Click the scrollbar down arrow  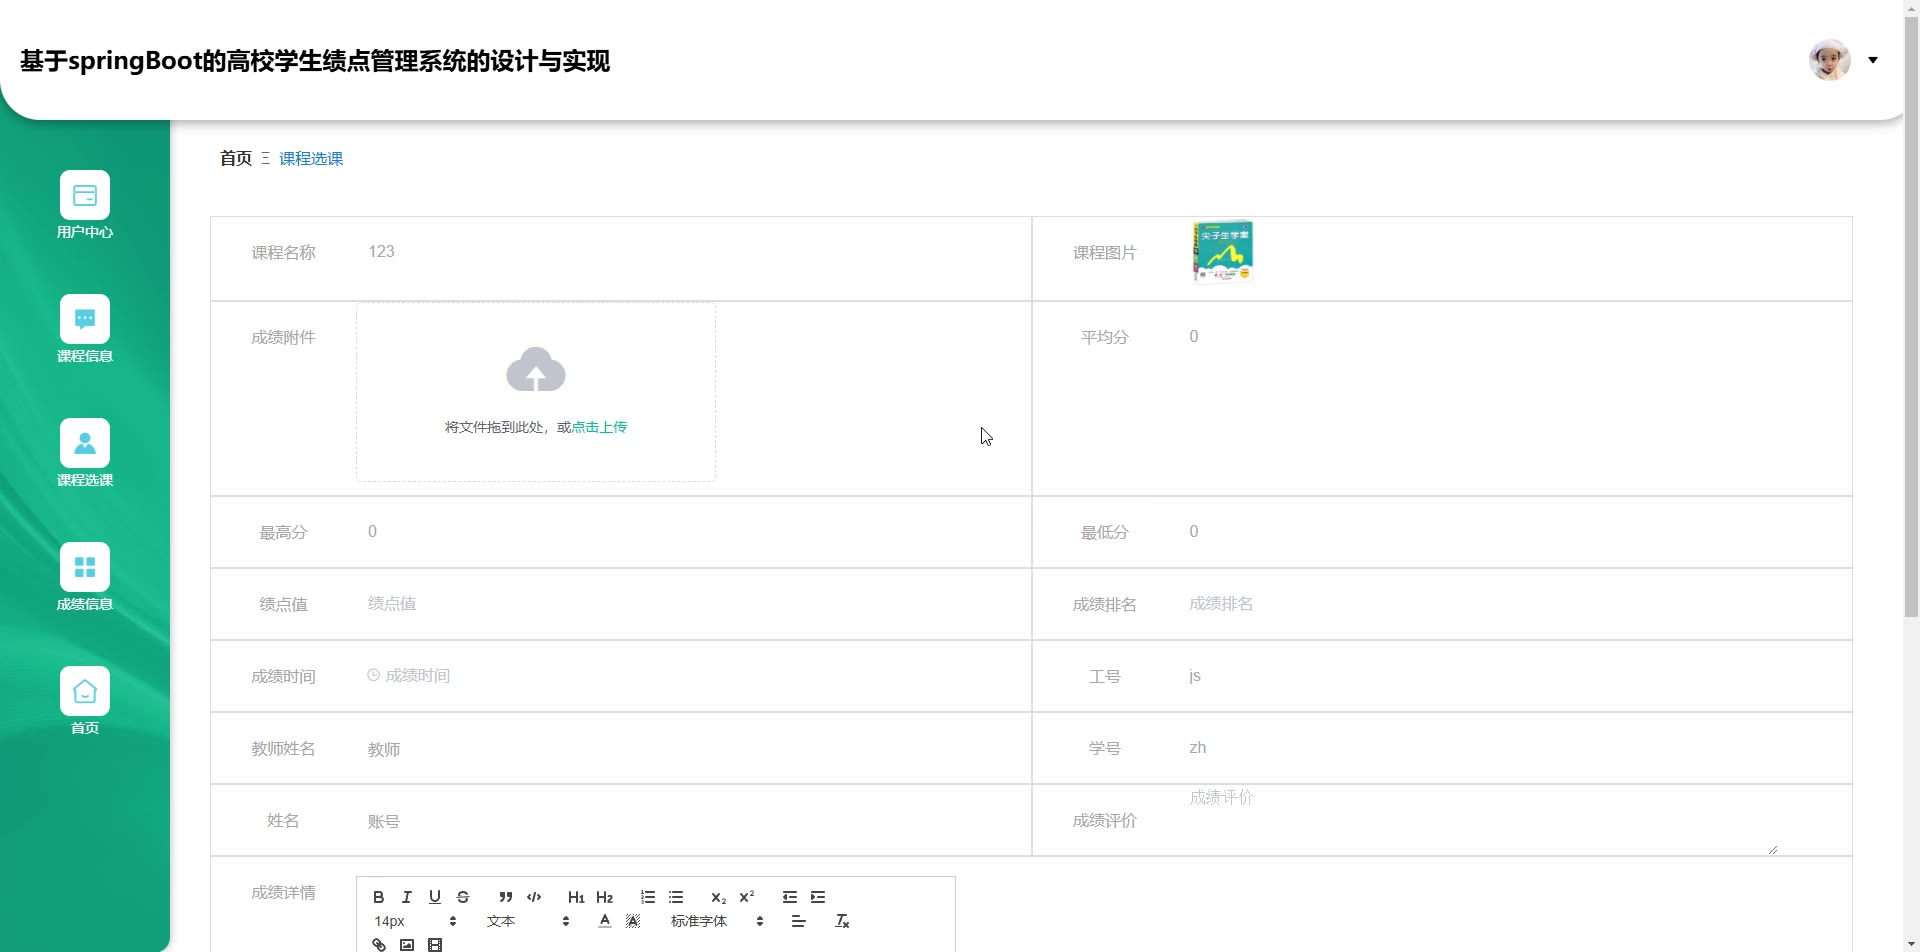point(1911,944)
